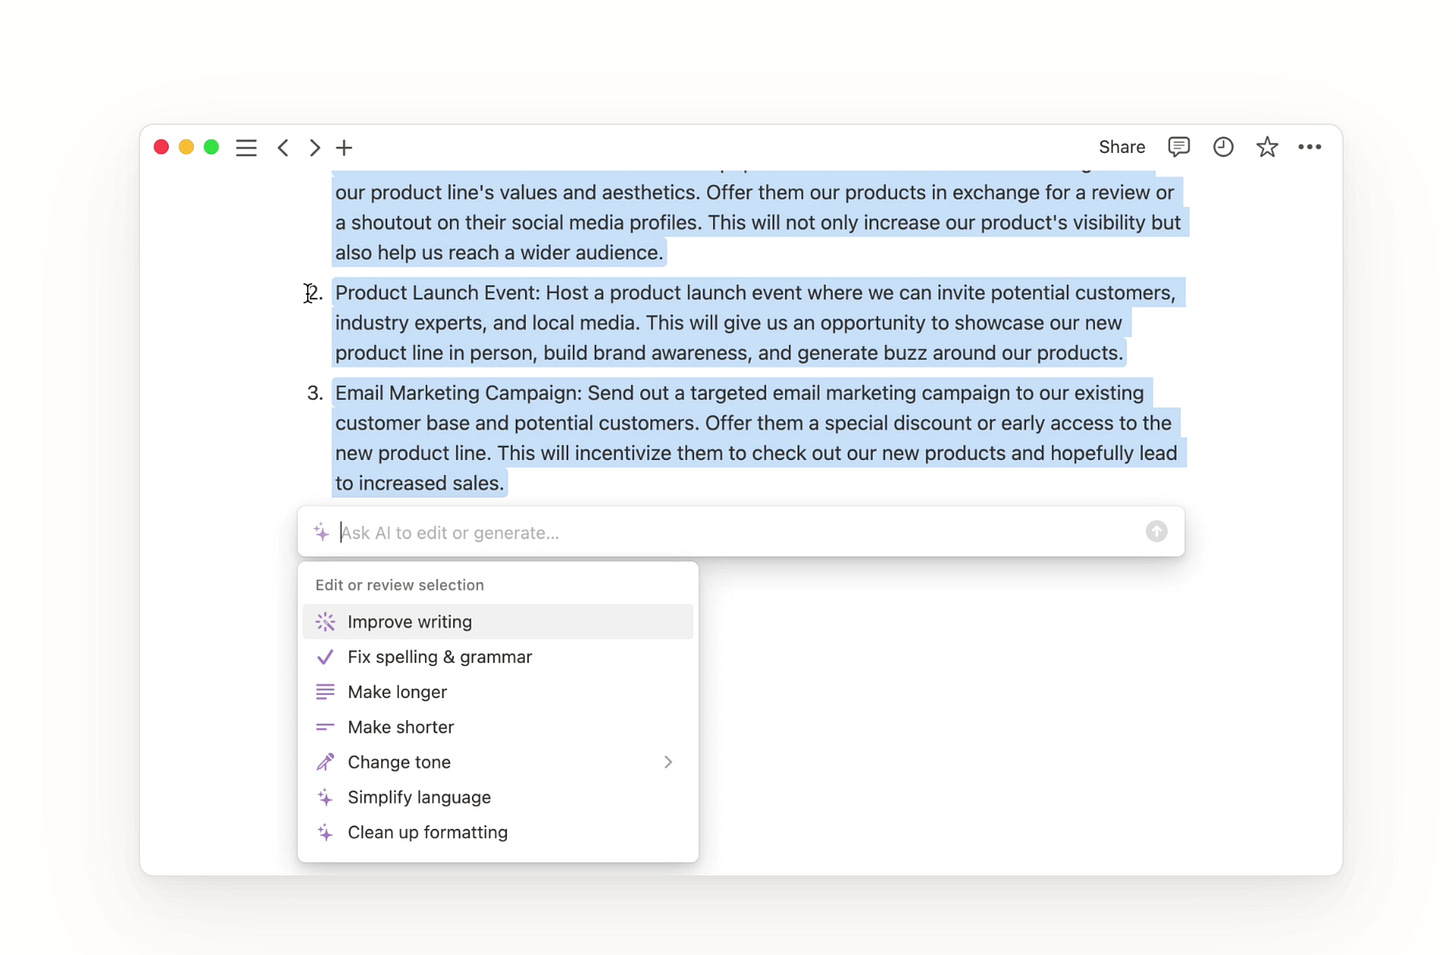Viewport: 1456px width, 955px height.
Task: Choose Clean up formatting
Action: (498, 832)
